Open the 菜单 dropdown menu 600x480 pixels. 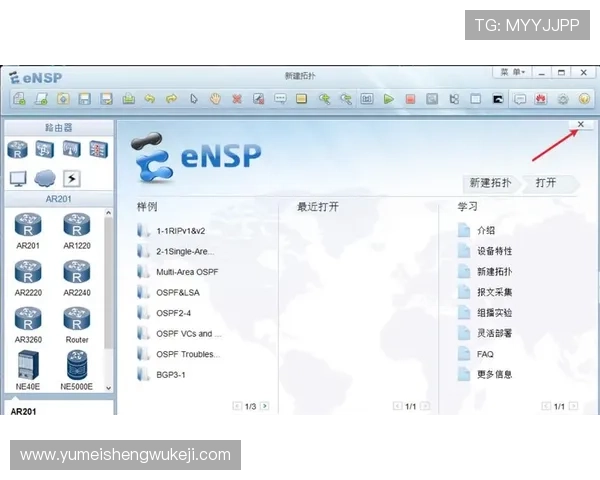click(512, 72)
